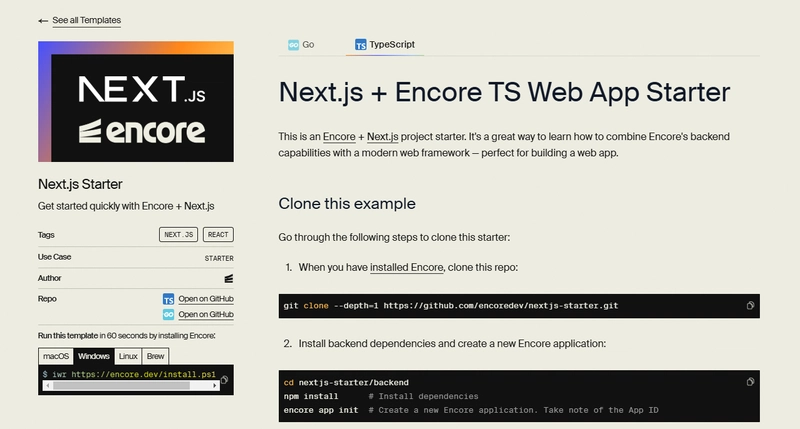Click the install command horizontal scrollbar thumb
The image size is (800, 429).
(x=121, y=386)
